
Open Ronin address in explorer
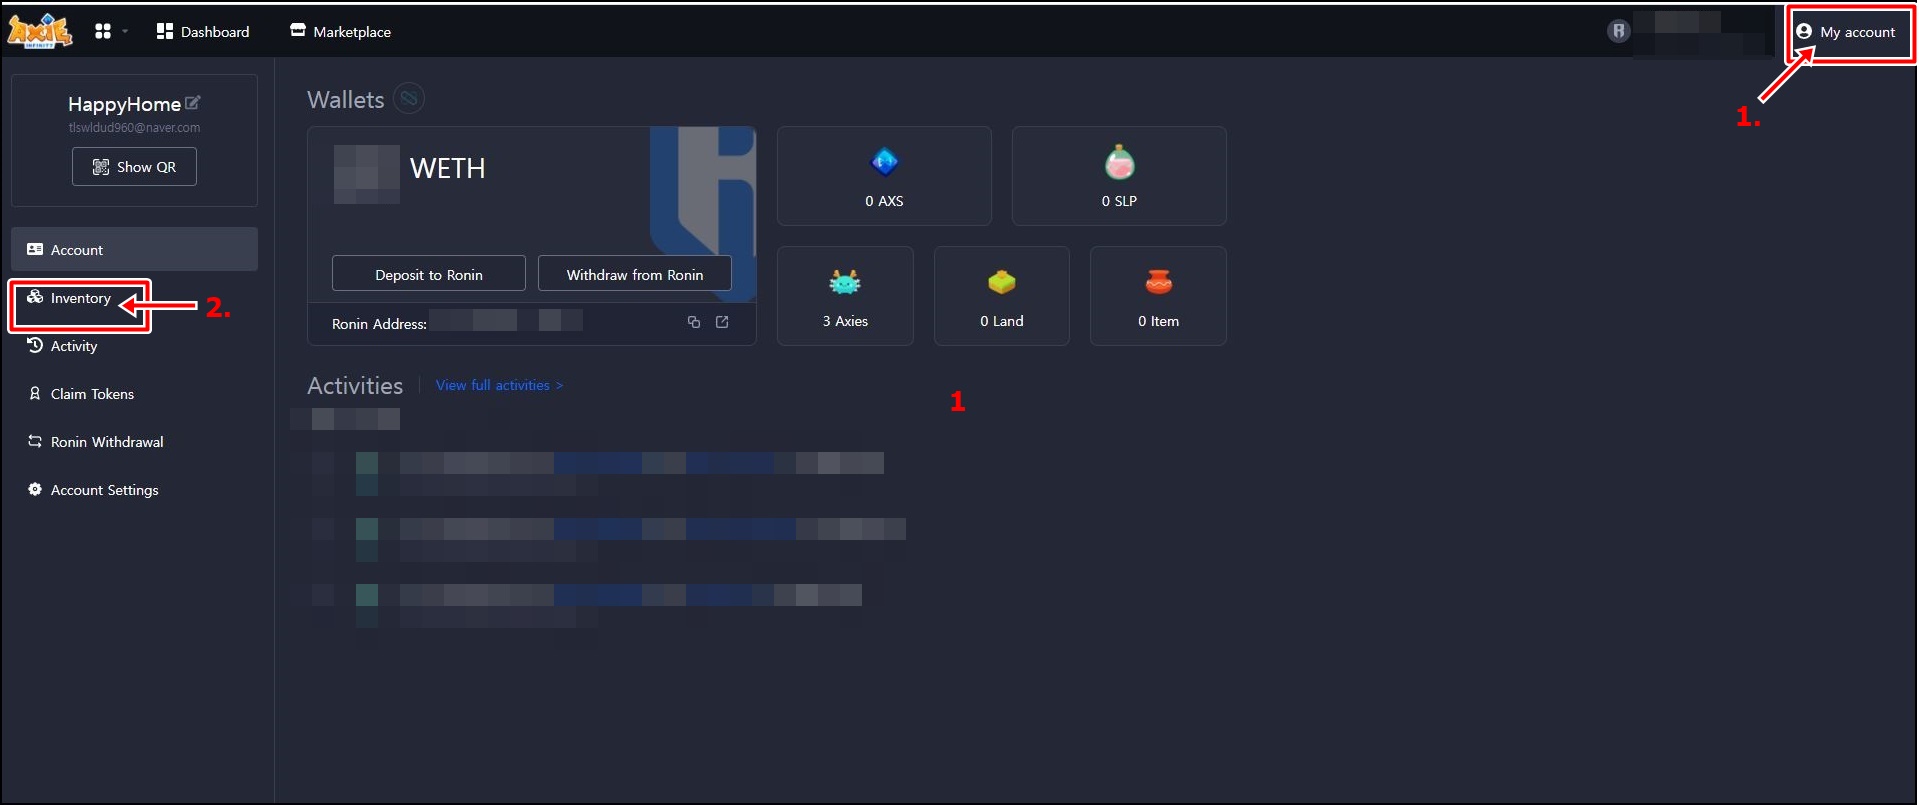pyautogui.click(x=722, y=322)
